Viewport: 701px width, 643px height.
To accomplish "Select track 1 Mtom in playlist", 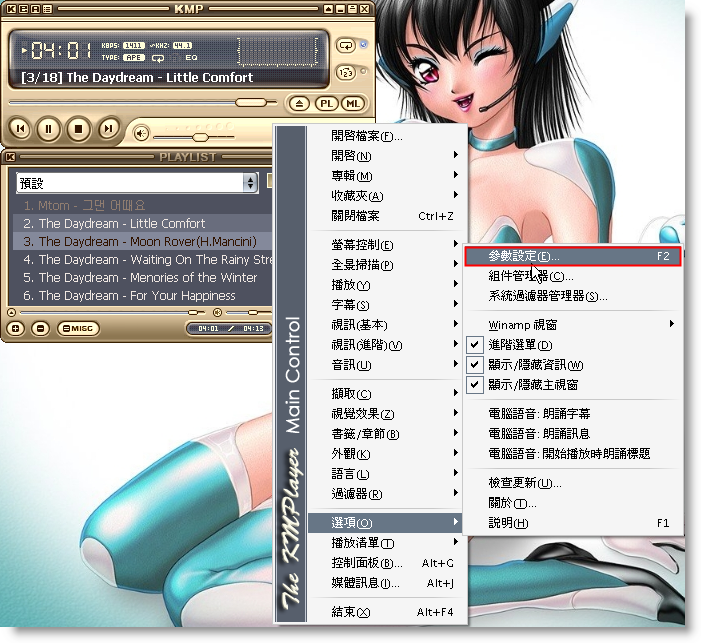I will (x=140, y=206).
